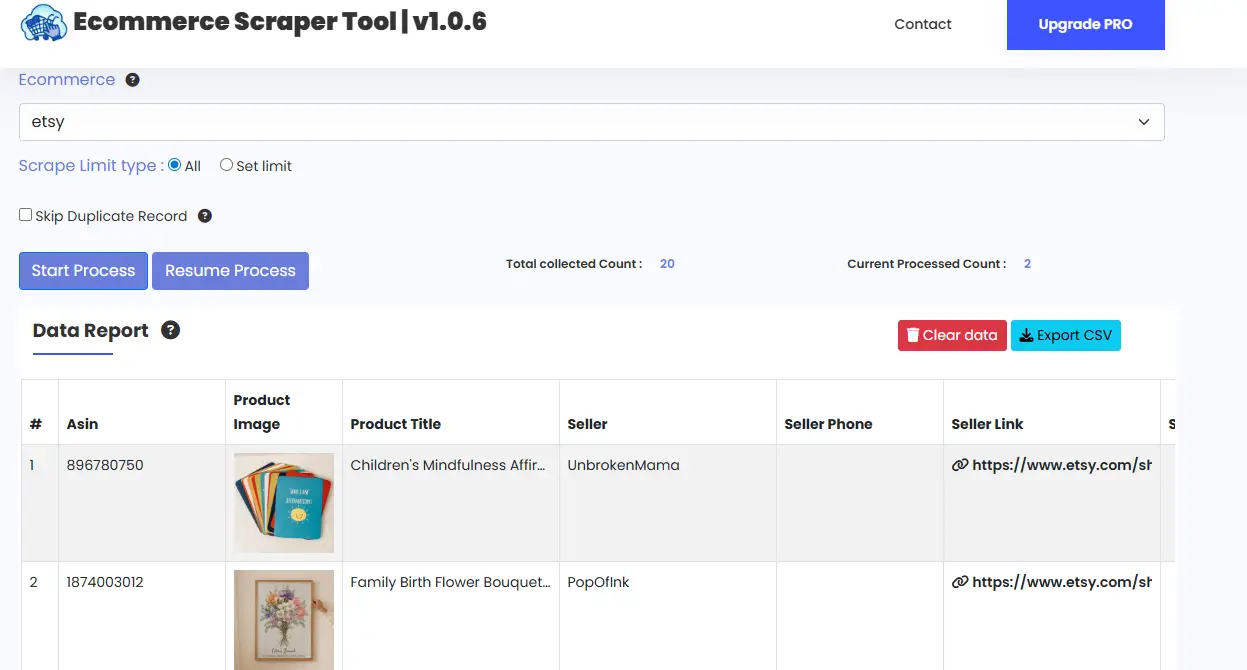Open the etsy.com seller link in row 1

click(x=1060, y=464)
